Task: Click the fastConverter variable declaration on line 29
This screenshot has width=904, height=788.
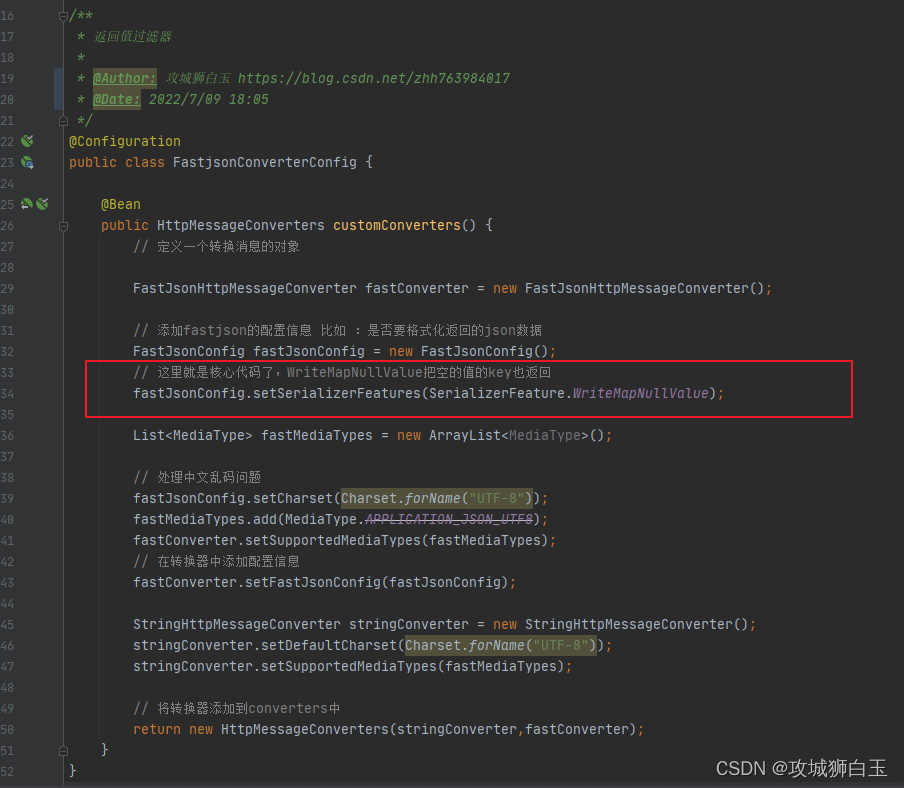Action: (x=416, y=288)
